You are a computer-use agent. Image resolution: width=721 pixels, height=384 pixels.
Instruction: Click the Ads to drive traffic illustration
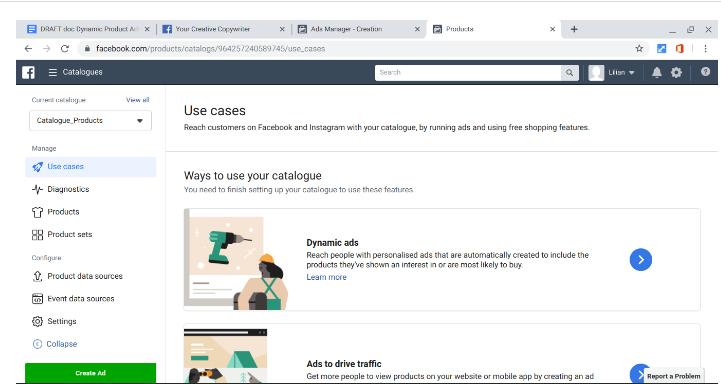point(225,355)
